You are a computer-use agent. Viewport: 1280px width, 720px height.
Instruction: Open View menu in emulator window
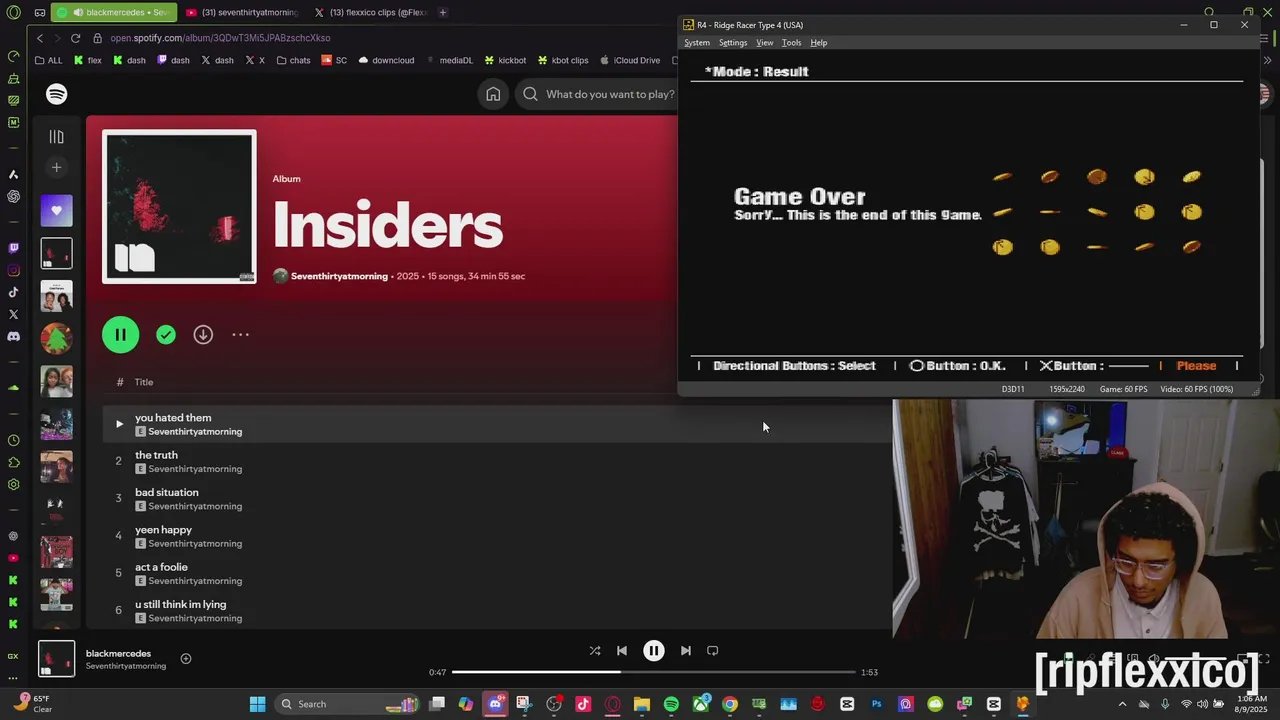[x=765, y=43]
